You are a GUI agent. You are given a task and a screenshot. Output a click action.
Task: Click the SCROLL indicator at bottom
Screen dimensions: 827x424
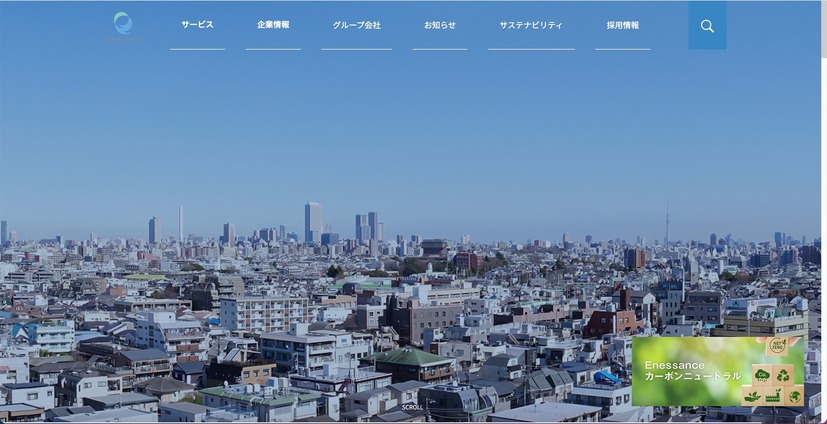tap(412, 408)
